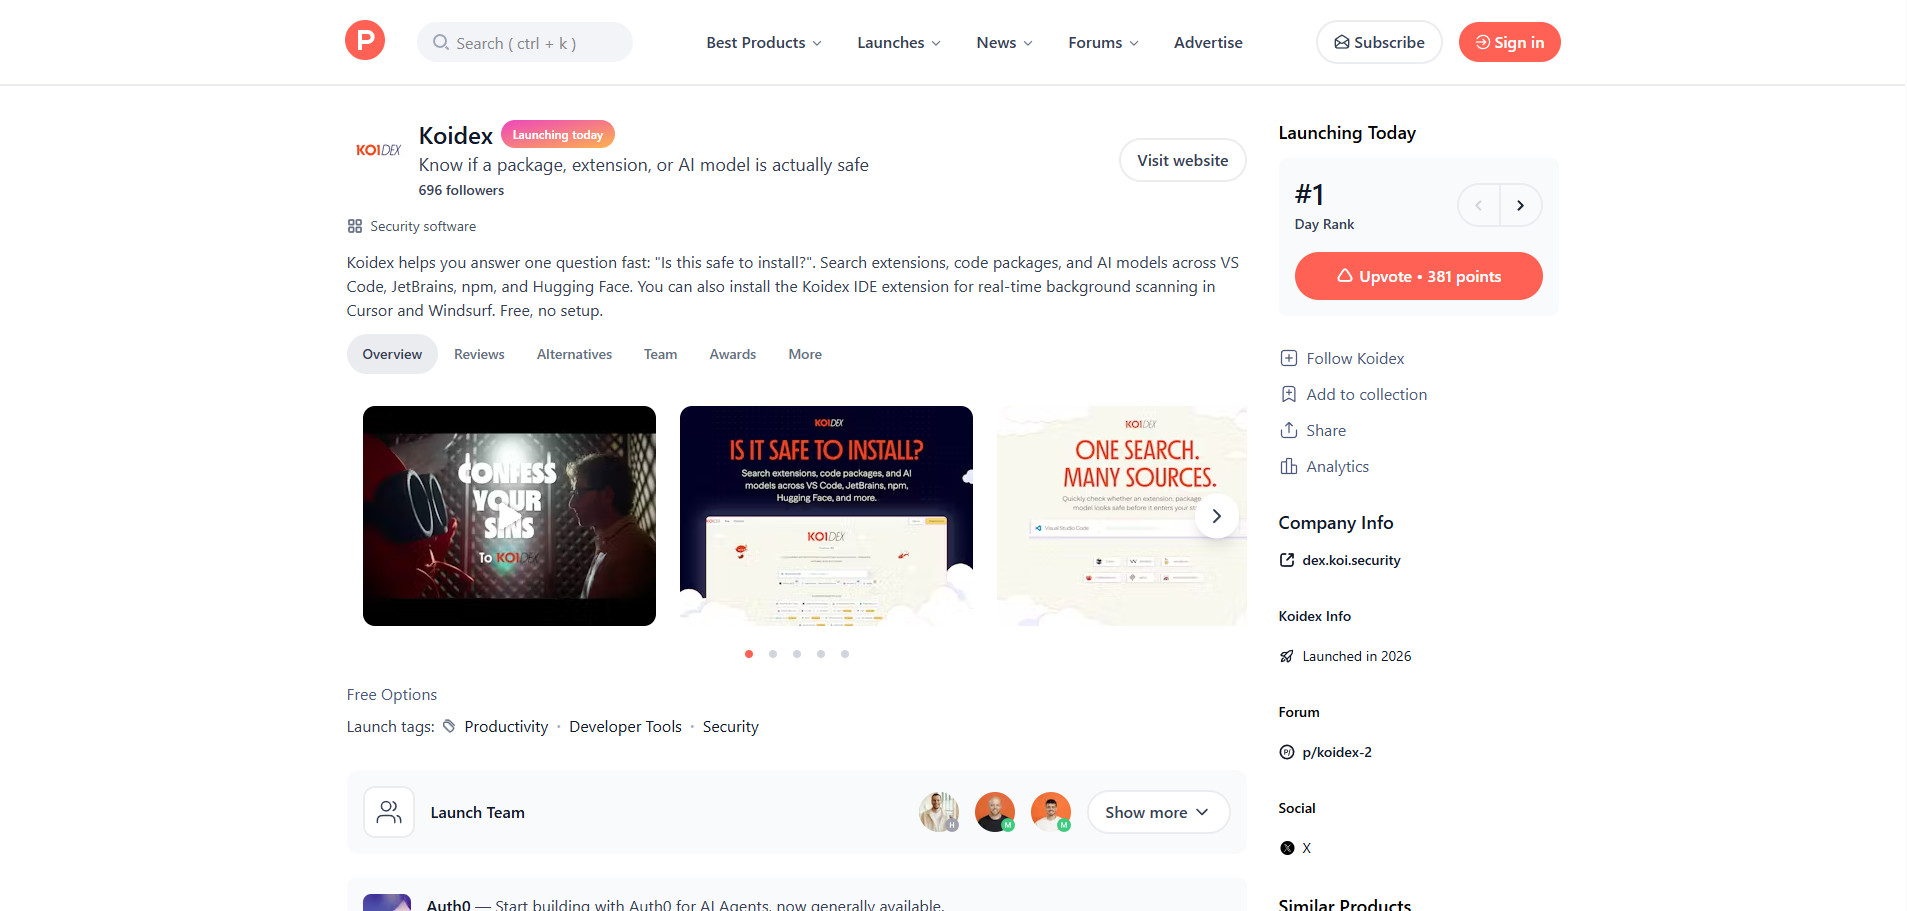Click the search input field
This screenshot has width=1907, height=911.
[525, 42]
